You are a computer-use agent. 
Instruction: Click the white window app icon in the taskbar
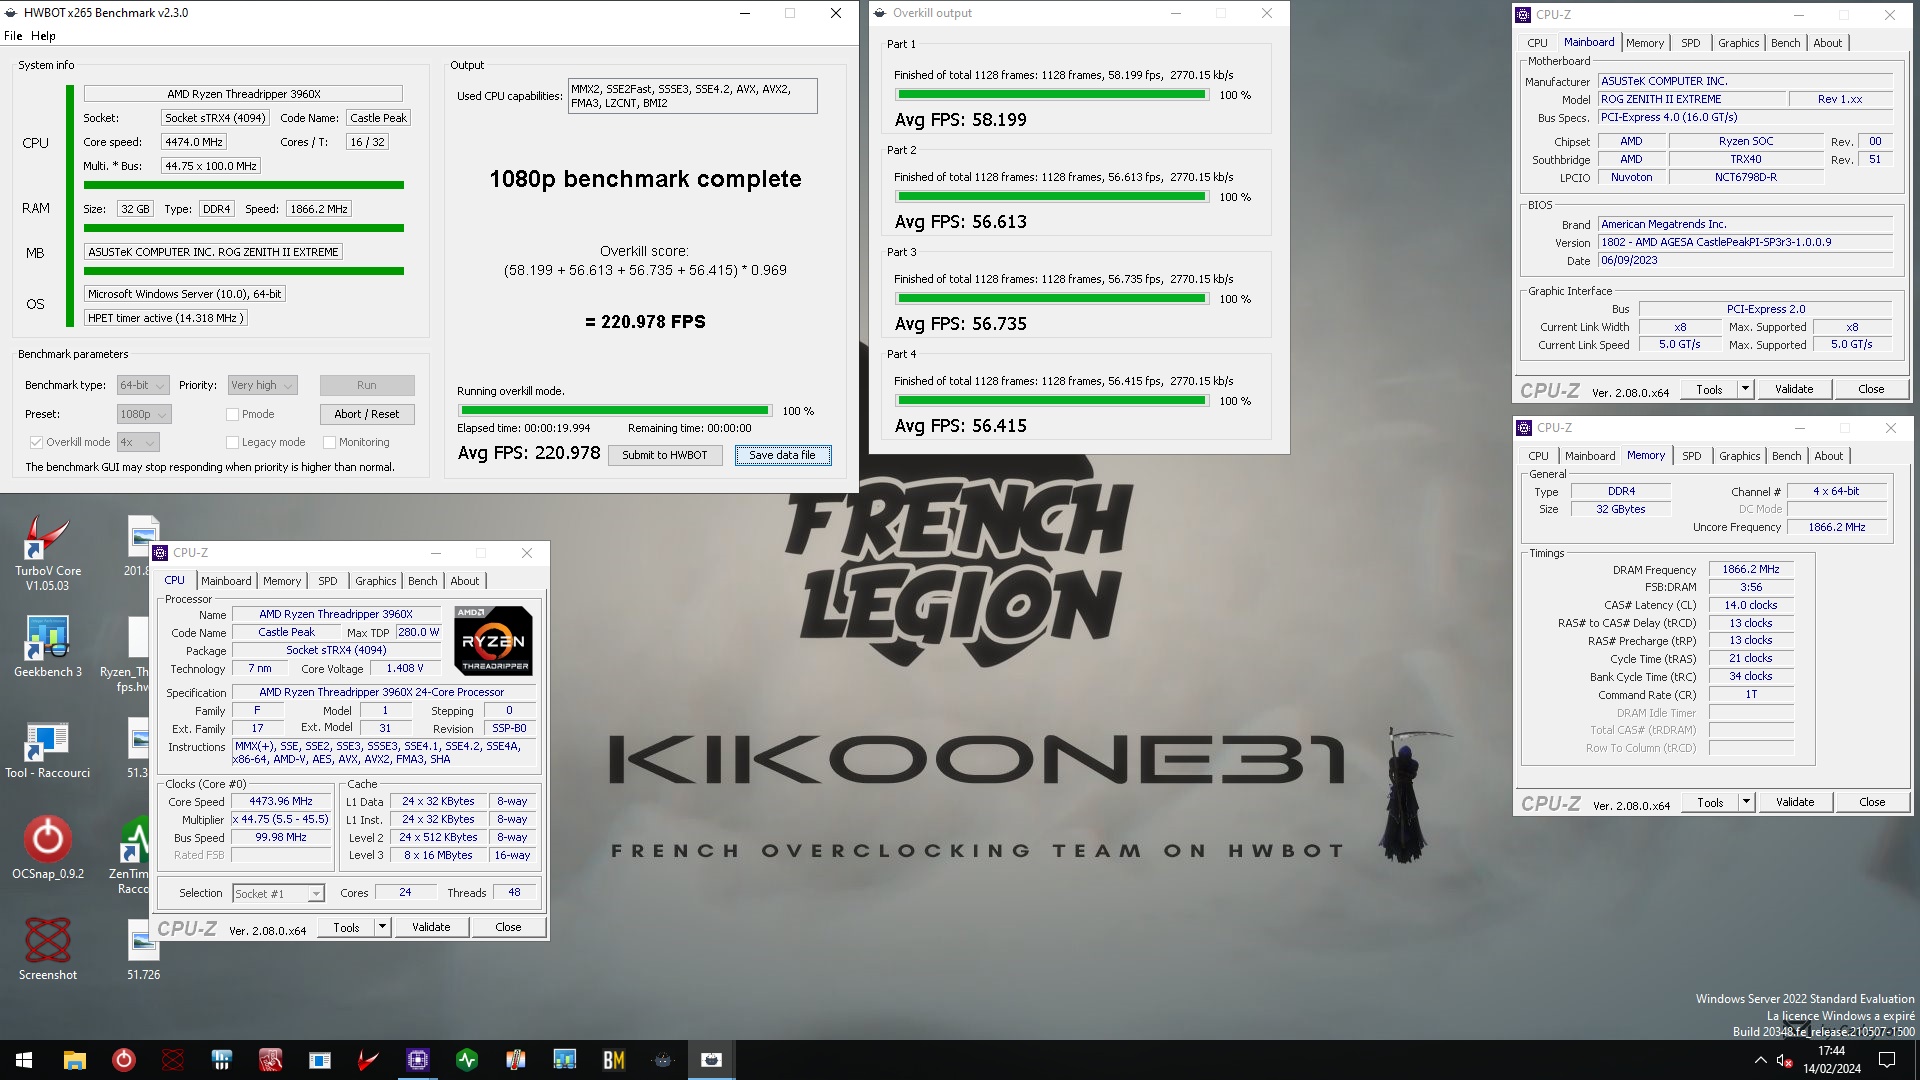point(319,1060)
